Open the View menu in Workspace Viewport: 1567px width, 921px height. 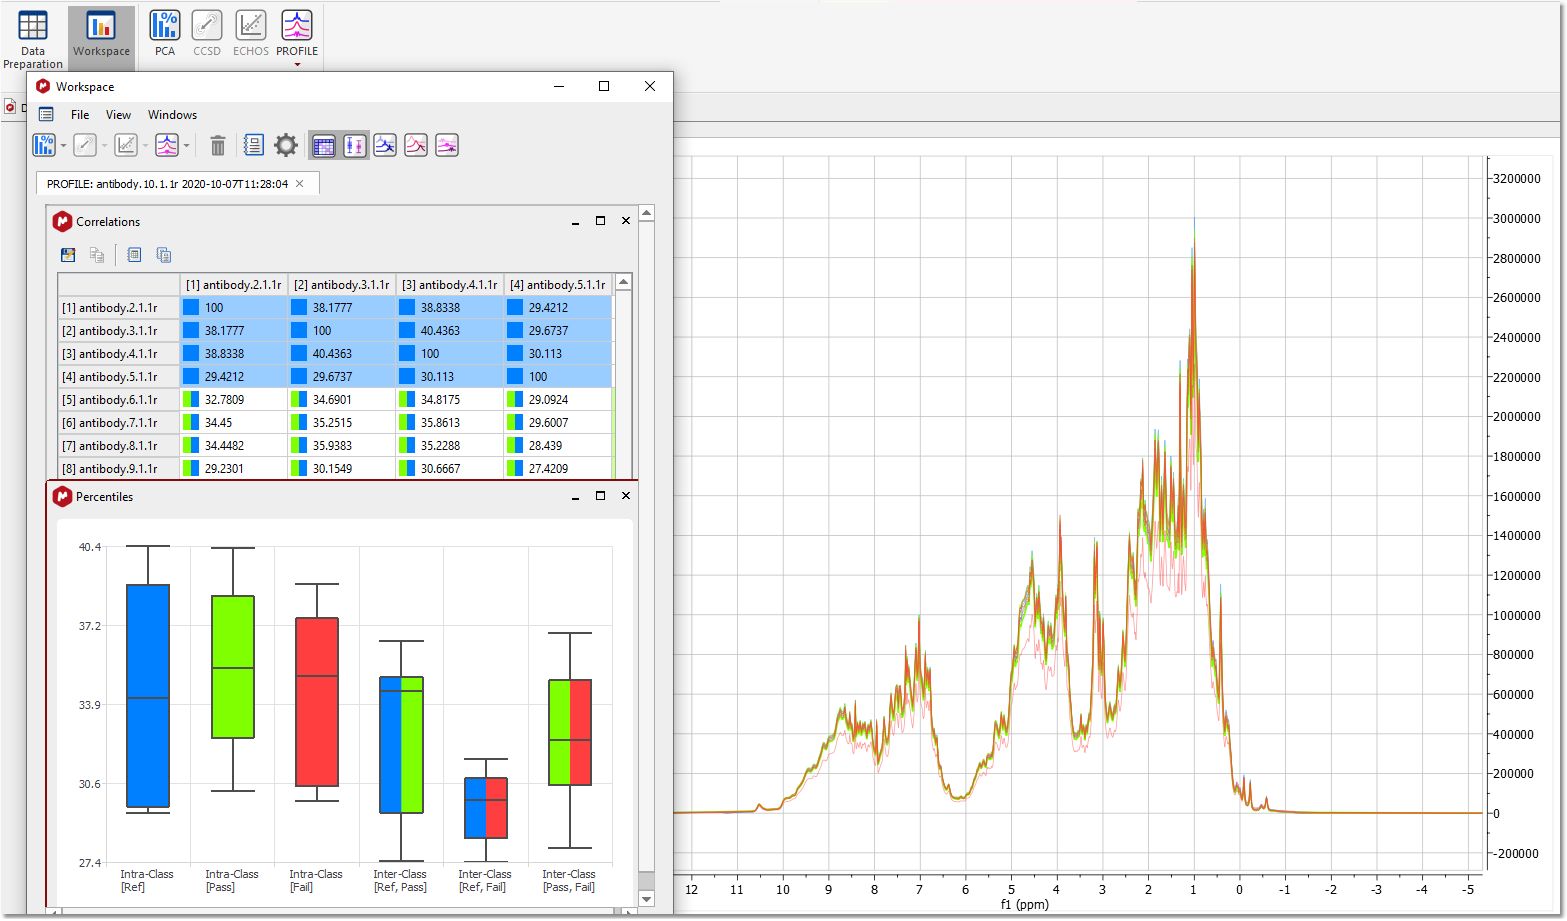[118, 115]
